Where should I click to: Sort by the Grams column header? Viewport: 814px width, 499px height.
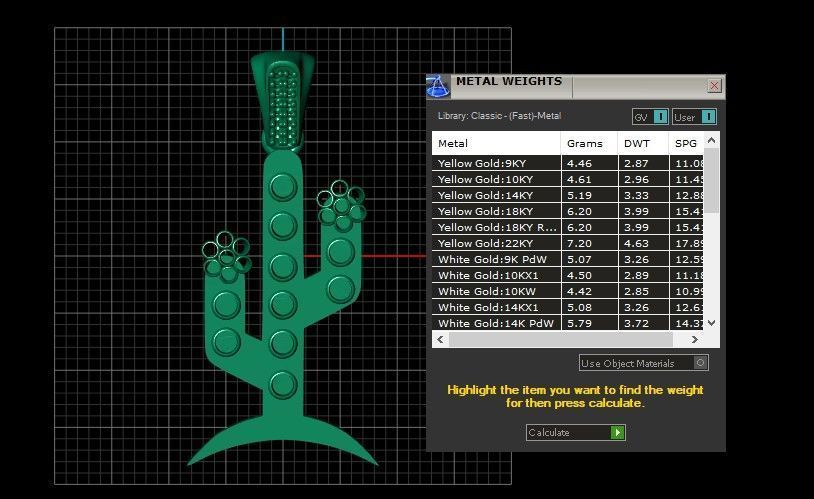(x=589, y=143)
